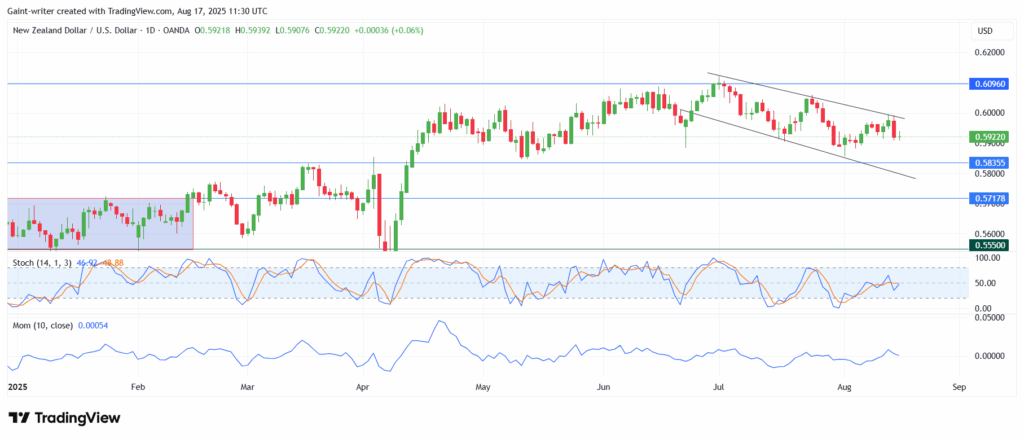The width and height of the screenshot is (1024, 439).
Task: Click the 50.00 stochastic scale label
Action: tap(984, 283)
